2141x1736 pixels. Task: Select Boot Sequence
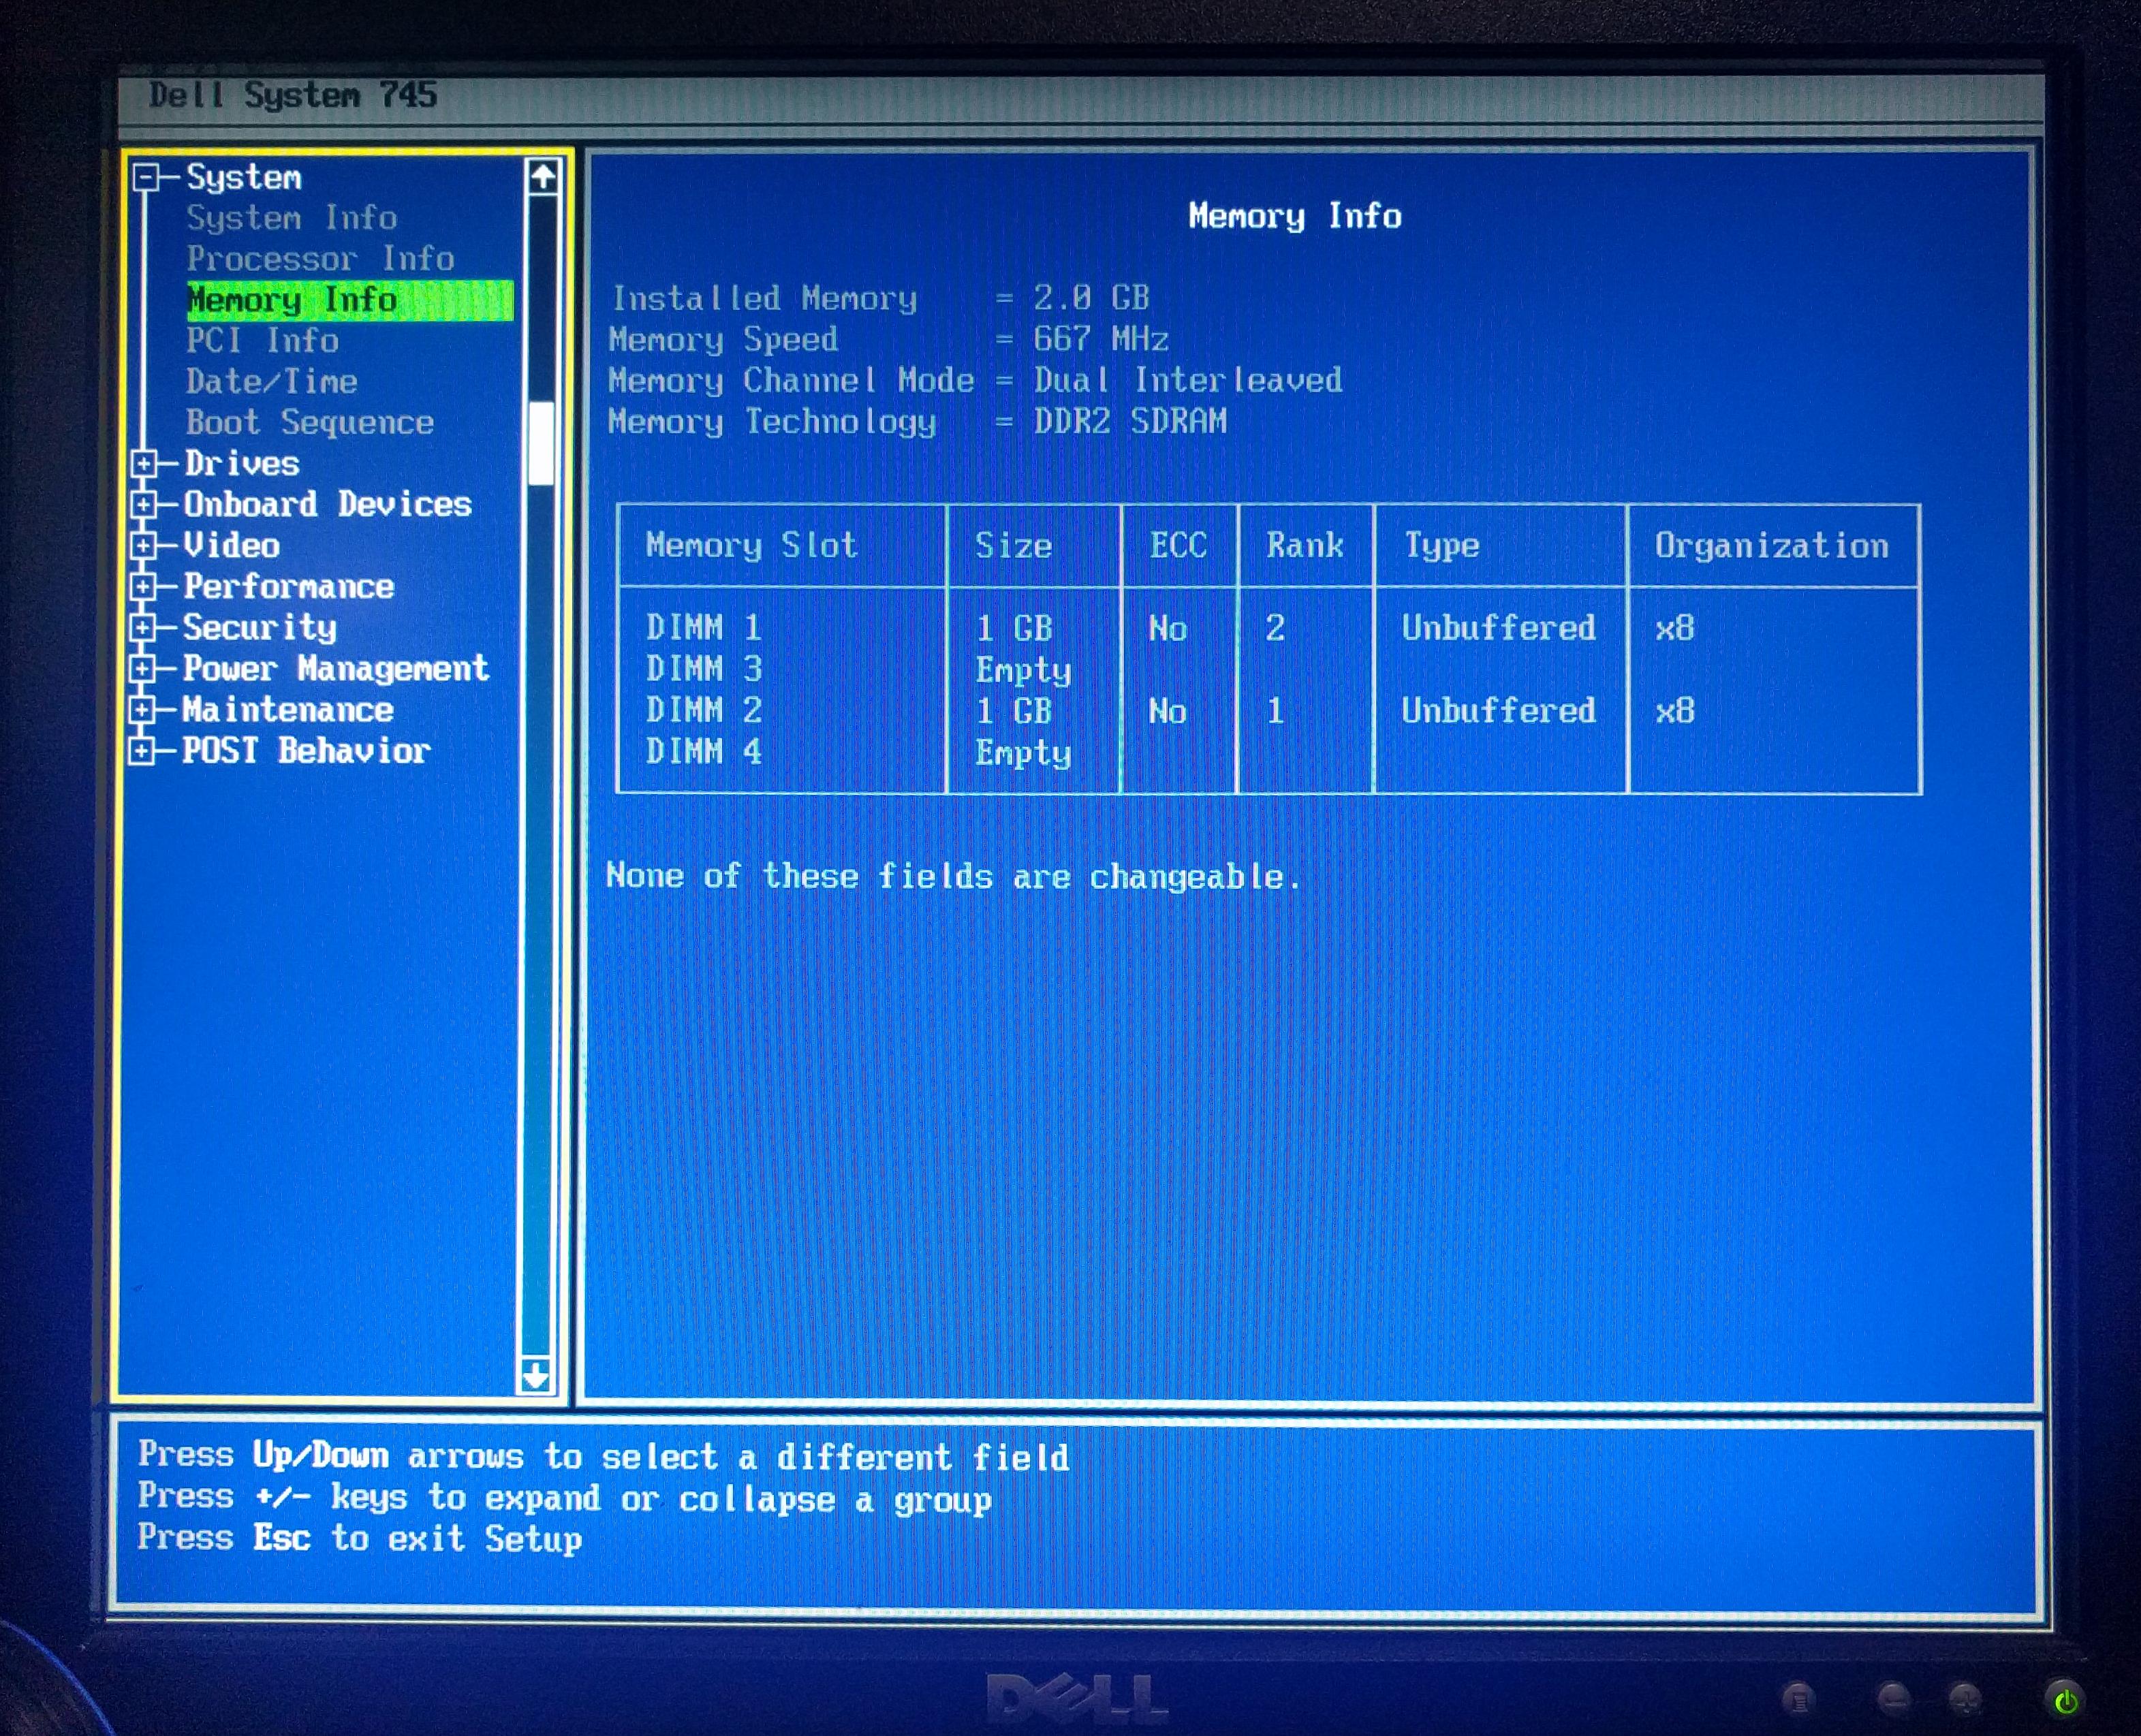point(310,422)
